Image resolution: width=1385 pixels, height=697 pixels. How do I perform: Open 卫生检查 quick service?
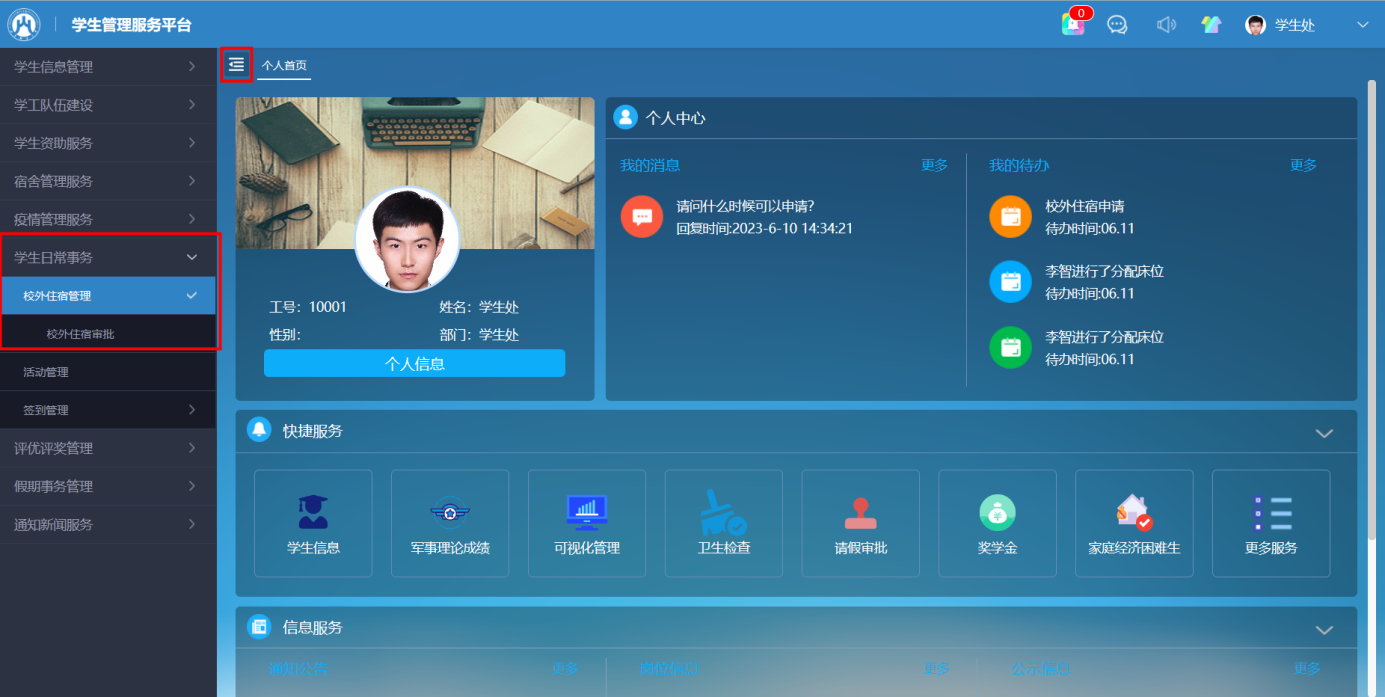point(723,523)
